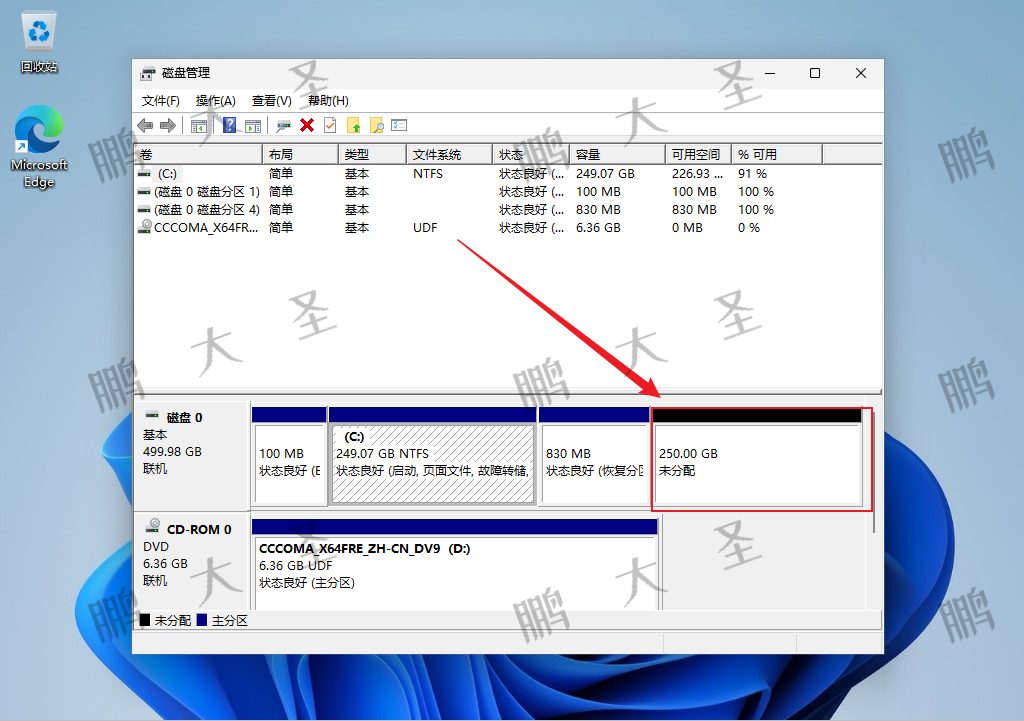
Task: Sort by the 容量 column header
Action: [x=618, y=154]
